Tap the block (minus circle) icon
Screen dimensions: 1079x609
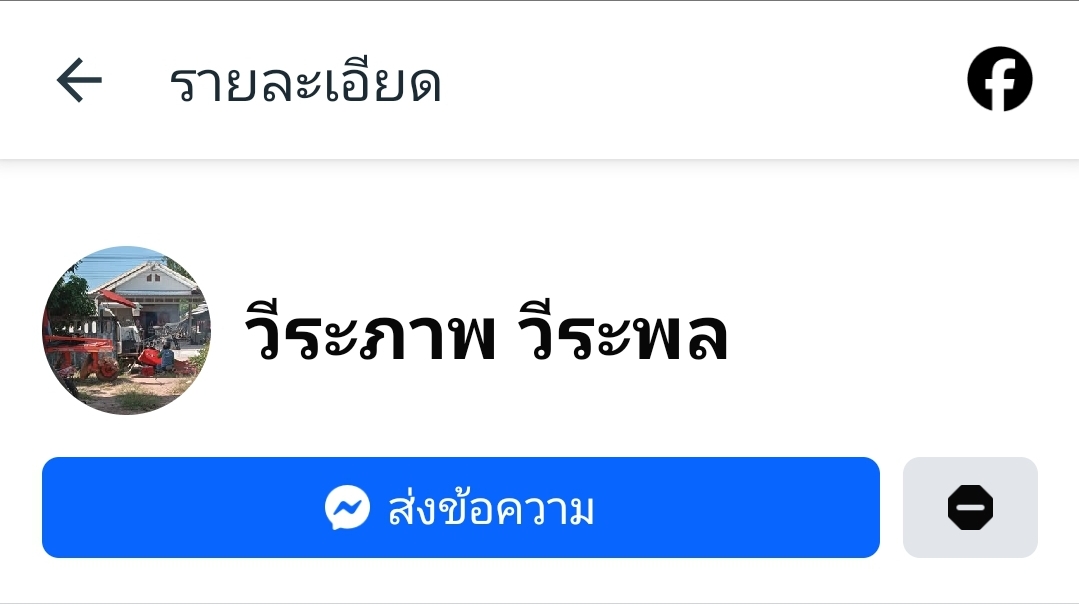coord(970,508)
